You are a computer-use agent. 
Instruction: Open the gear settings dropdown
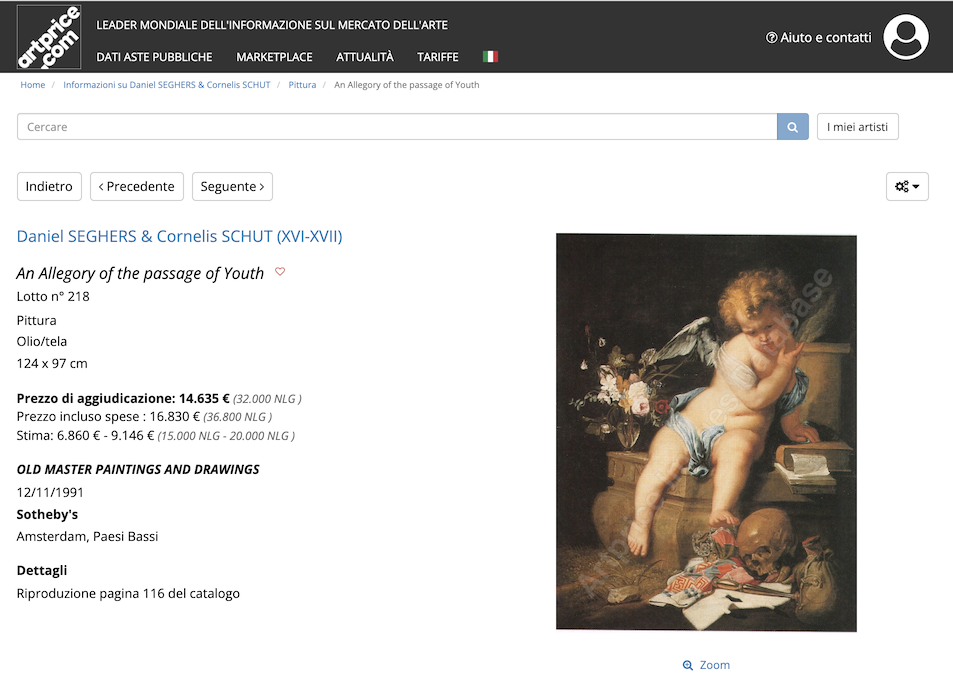tap(907, 186)
